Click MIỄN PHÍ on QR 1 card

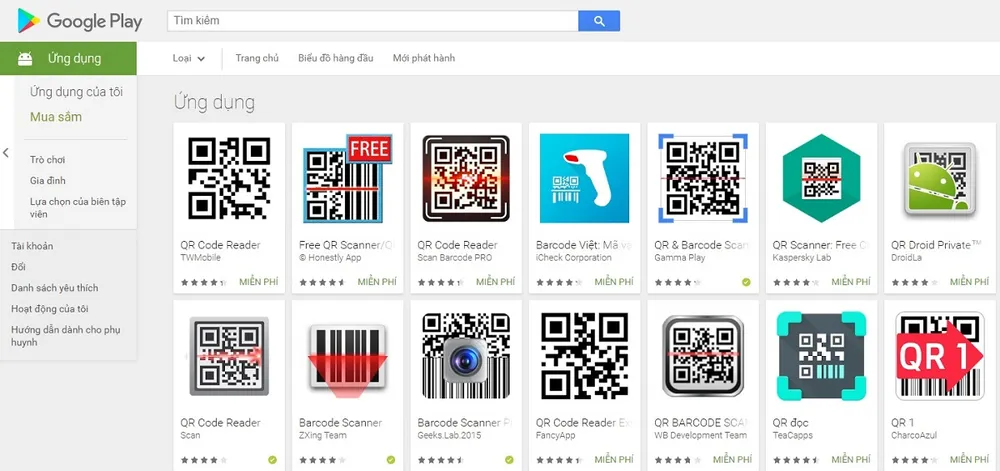coord(969,460)
